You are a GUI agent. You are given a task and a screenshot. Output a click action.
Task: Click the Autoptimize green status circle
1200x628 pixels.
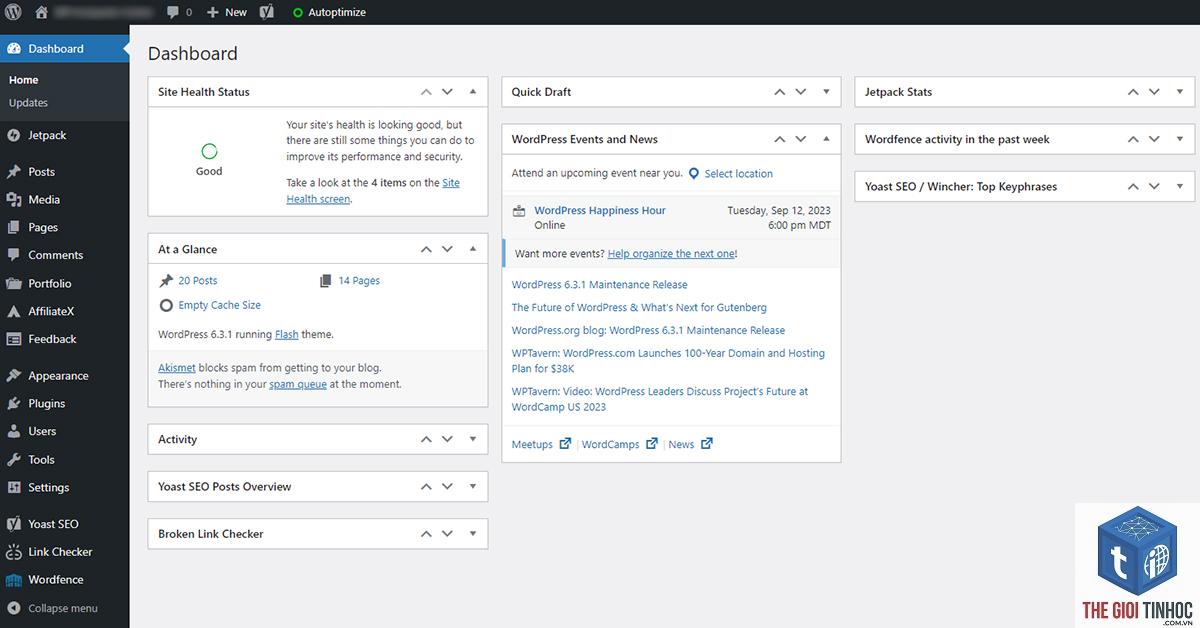click(298, 13)
